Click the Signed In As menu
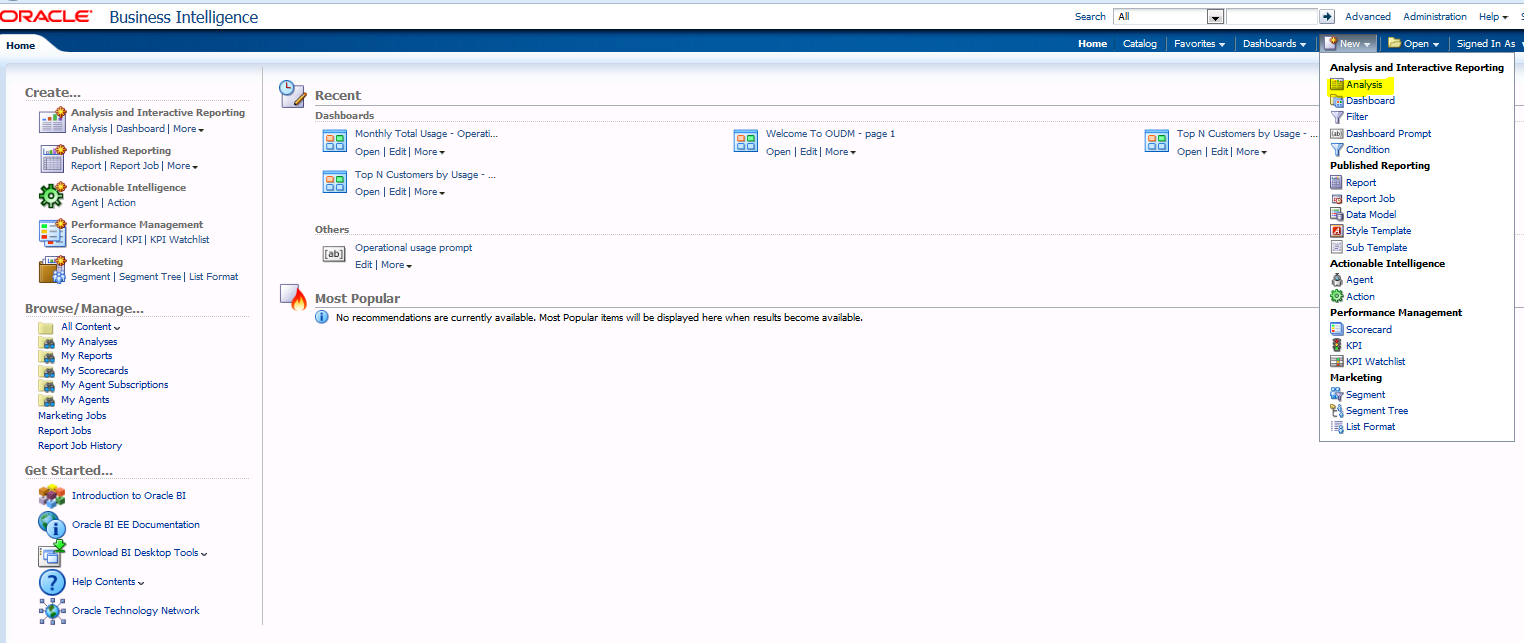The height and width of the screenshot is (643, 1524). [1486, 44]
